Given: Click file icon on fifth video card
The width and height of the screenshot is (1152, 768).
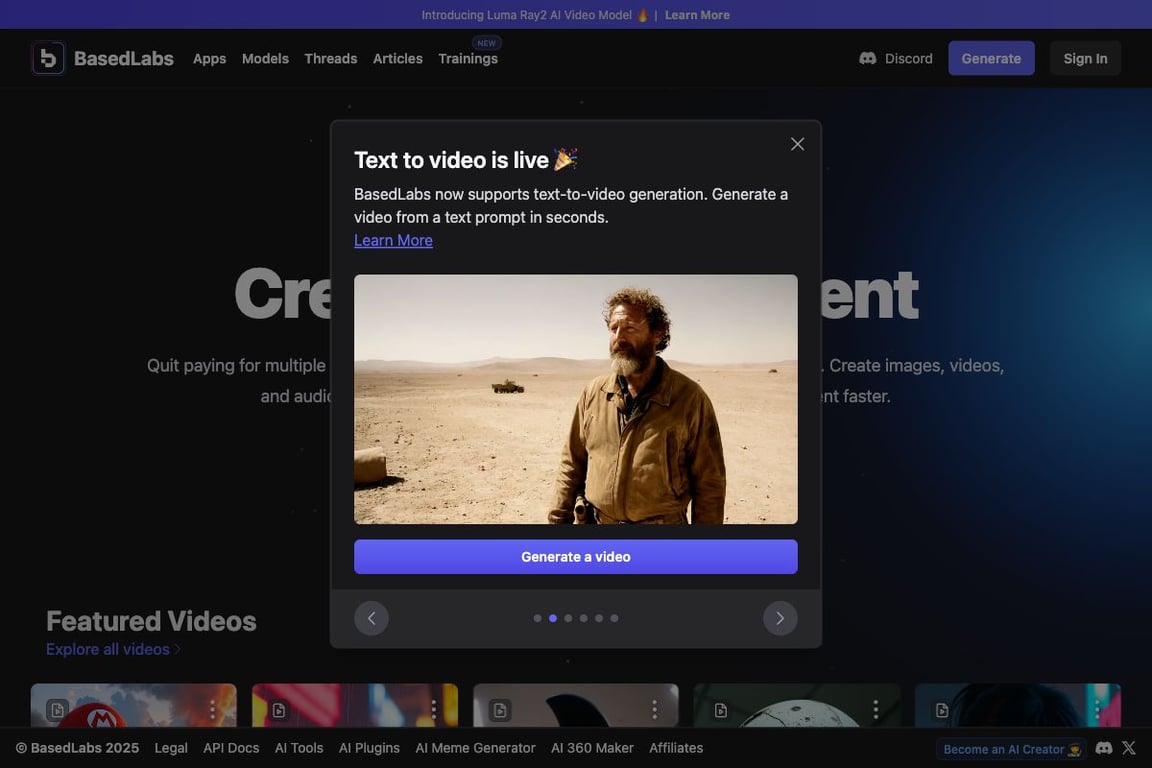Looking at the screenshot, I should point(942,710).
